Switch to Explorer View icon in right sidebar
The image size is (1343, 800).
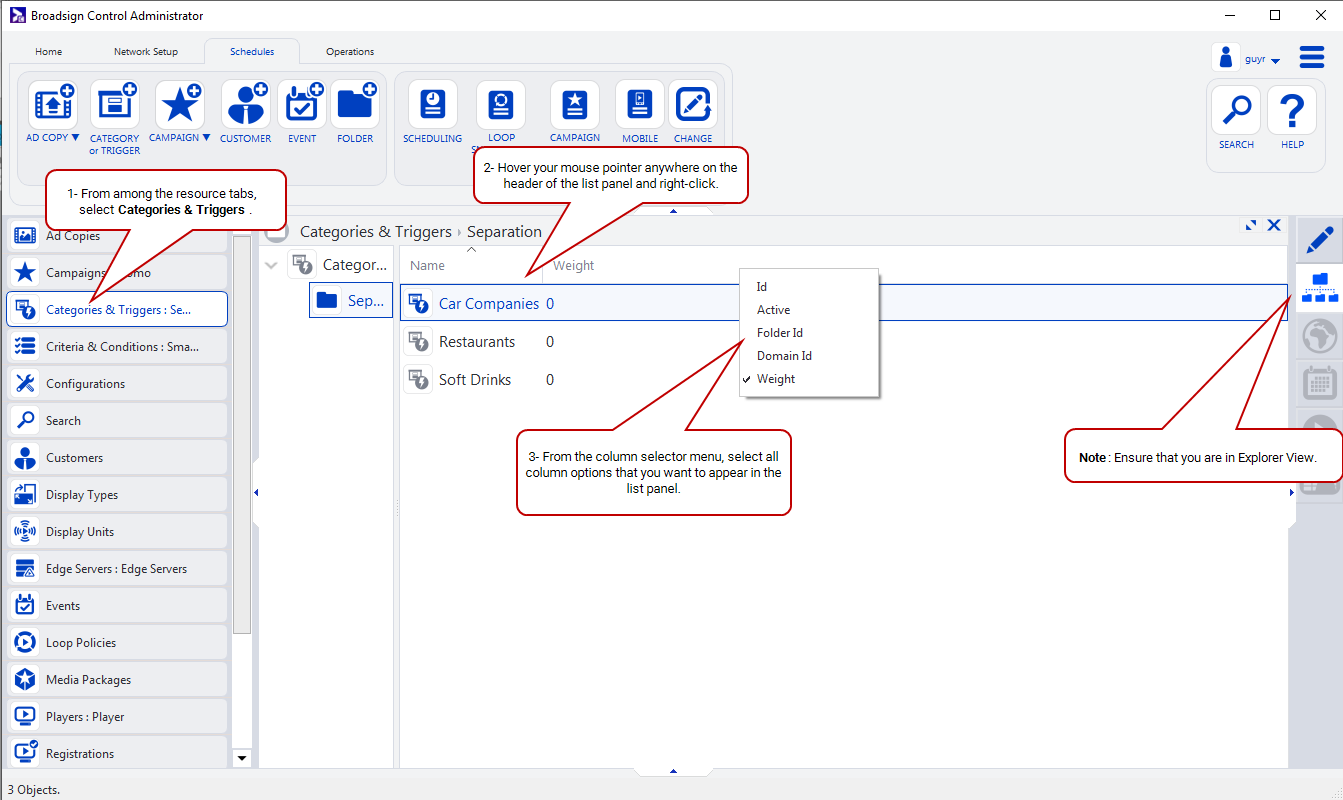[1319, 287]
